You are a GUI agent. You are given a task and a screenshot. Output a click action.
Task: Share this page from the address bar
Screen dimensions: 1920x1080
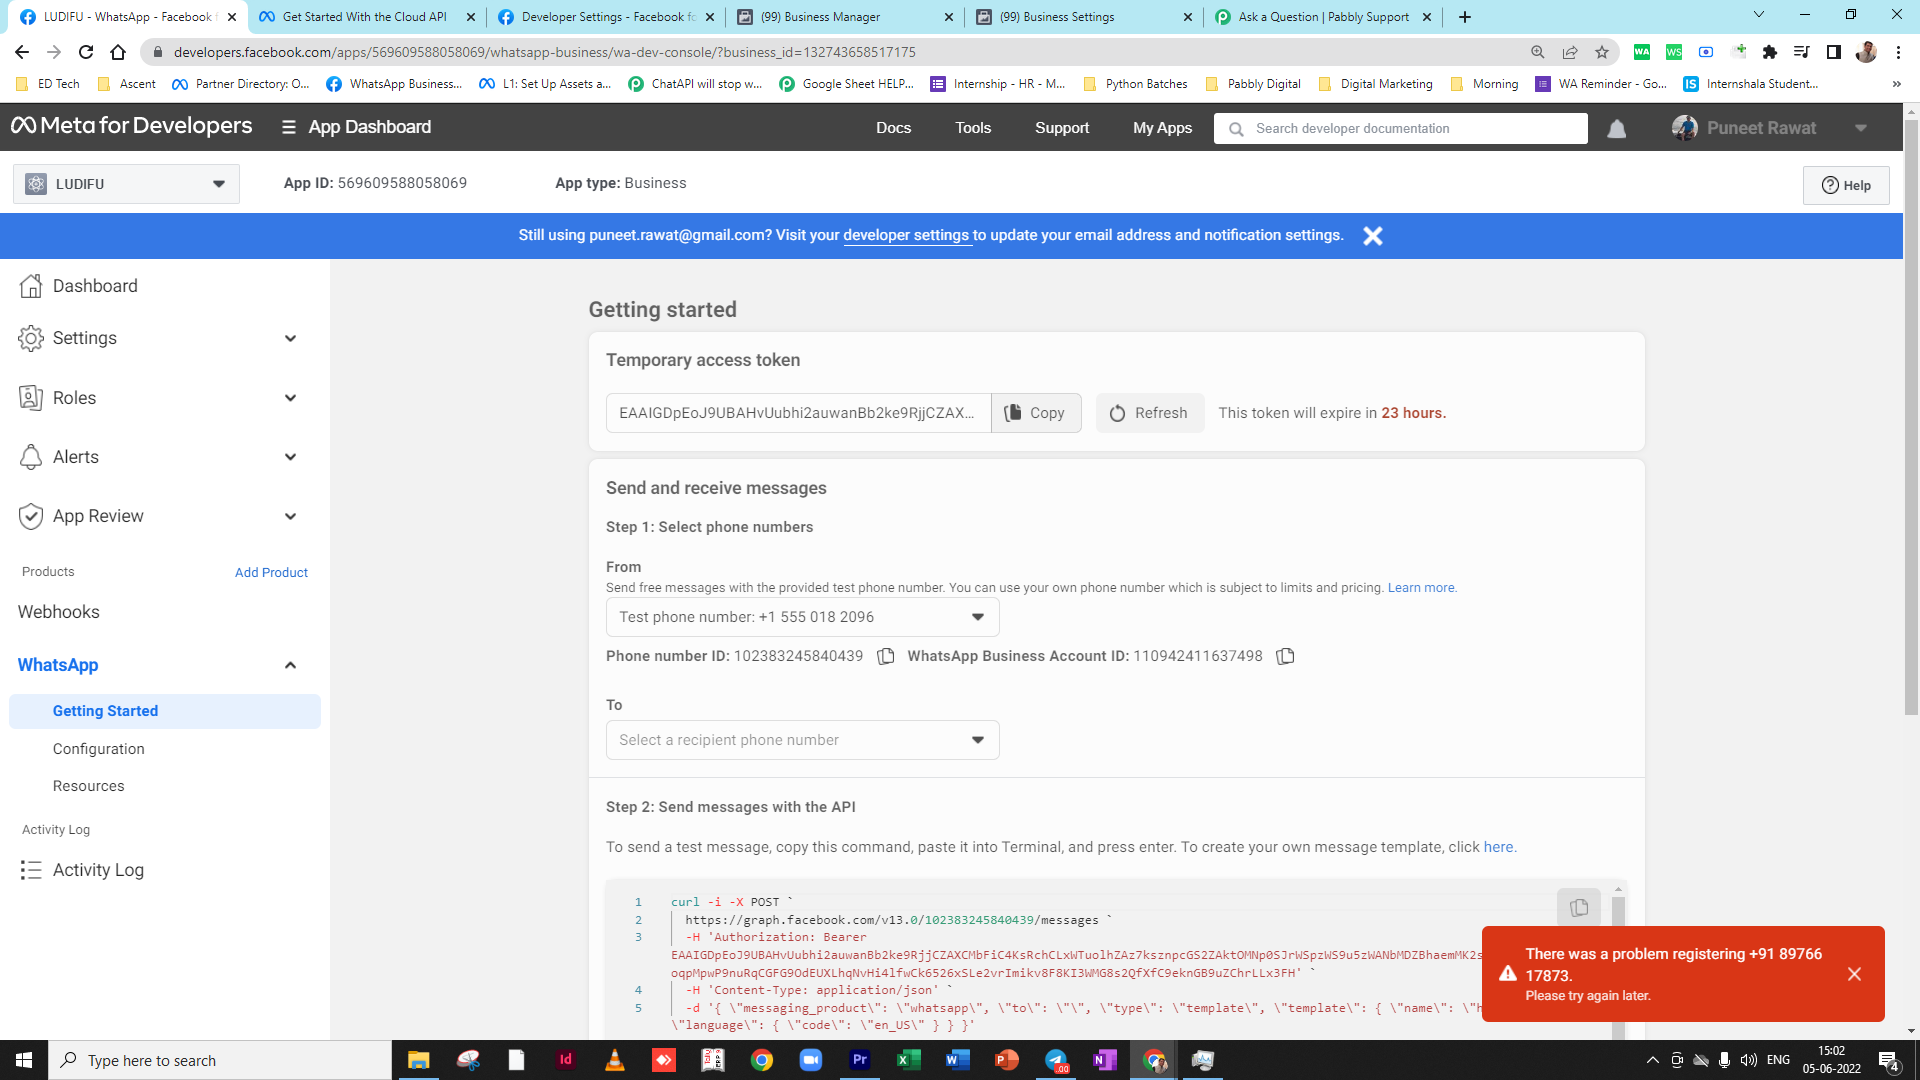pos(1570,52)
